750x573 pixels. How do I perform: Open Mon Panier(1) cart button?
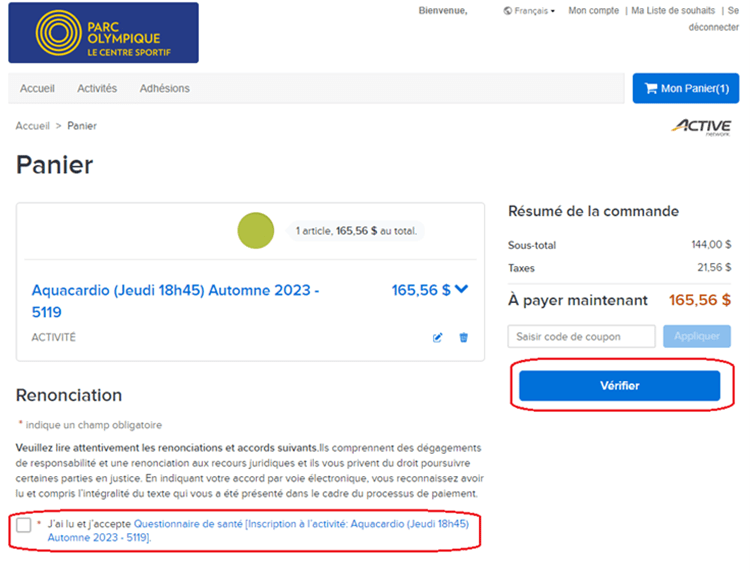click(x=685, y=89)
